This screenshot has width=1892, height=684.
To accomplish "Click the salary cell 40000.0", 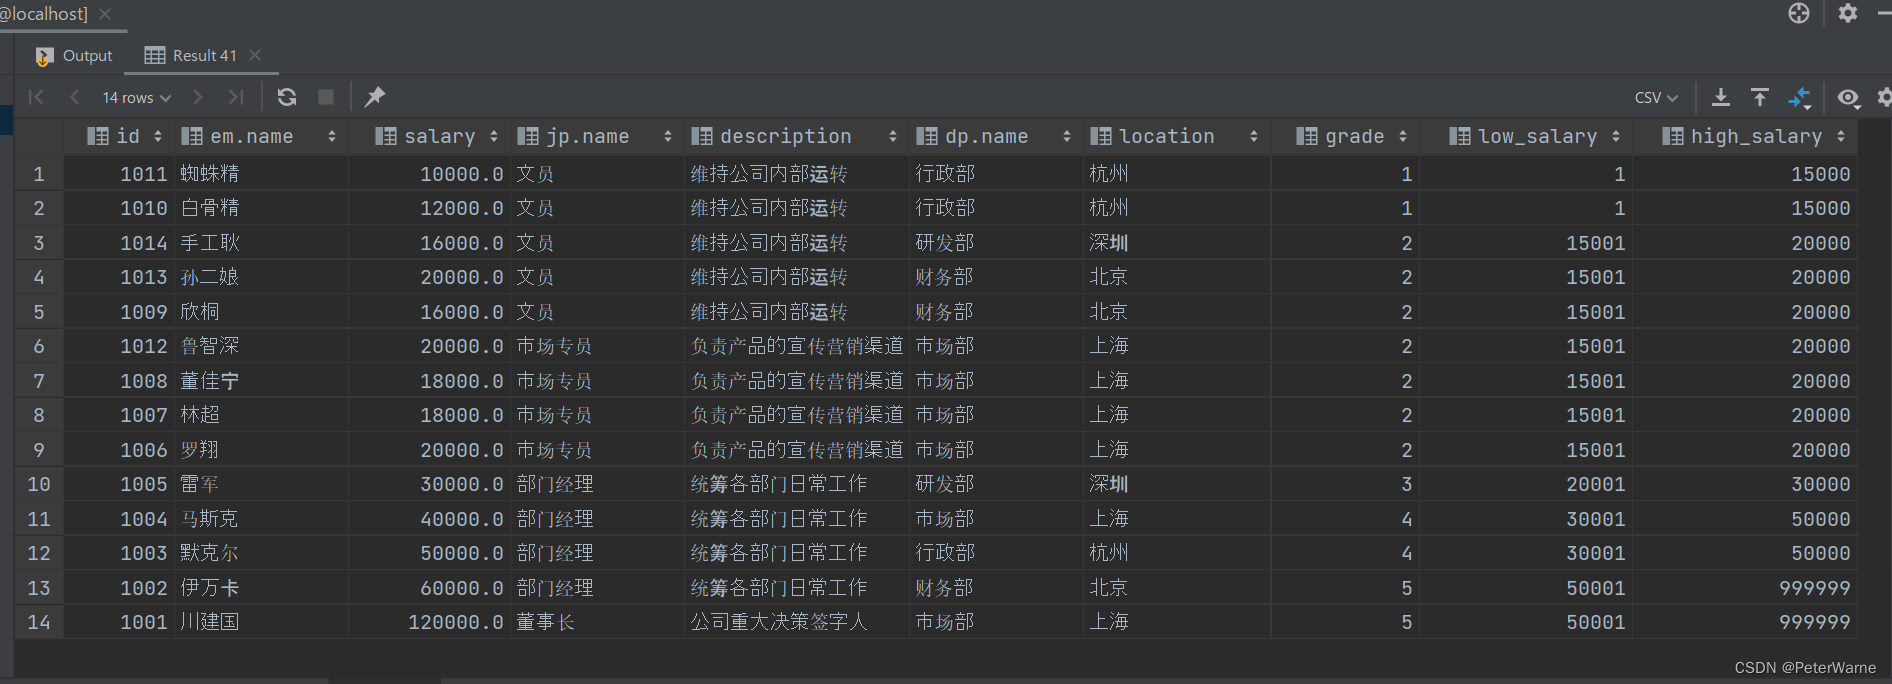I will point(428,519).
